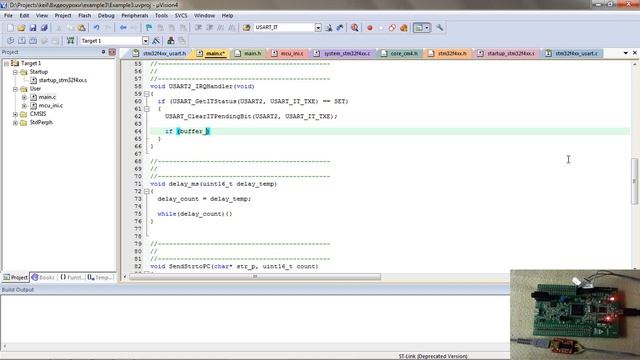Open the editor tabs list dropdown
Viewport: 640px width, 360px height.
(625, 53)
